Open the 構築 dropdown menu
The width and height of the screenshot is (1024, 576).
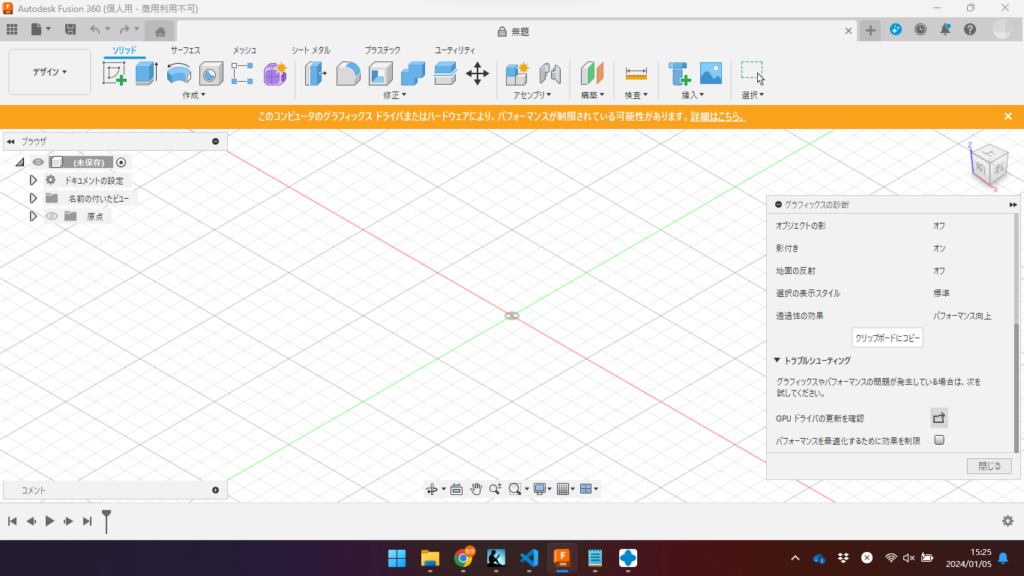[x=592, y=95]
